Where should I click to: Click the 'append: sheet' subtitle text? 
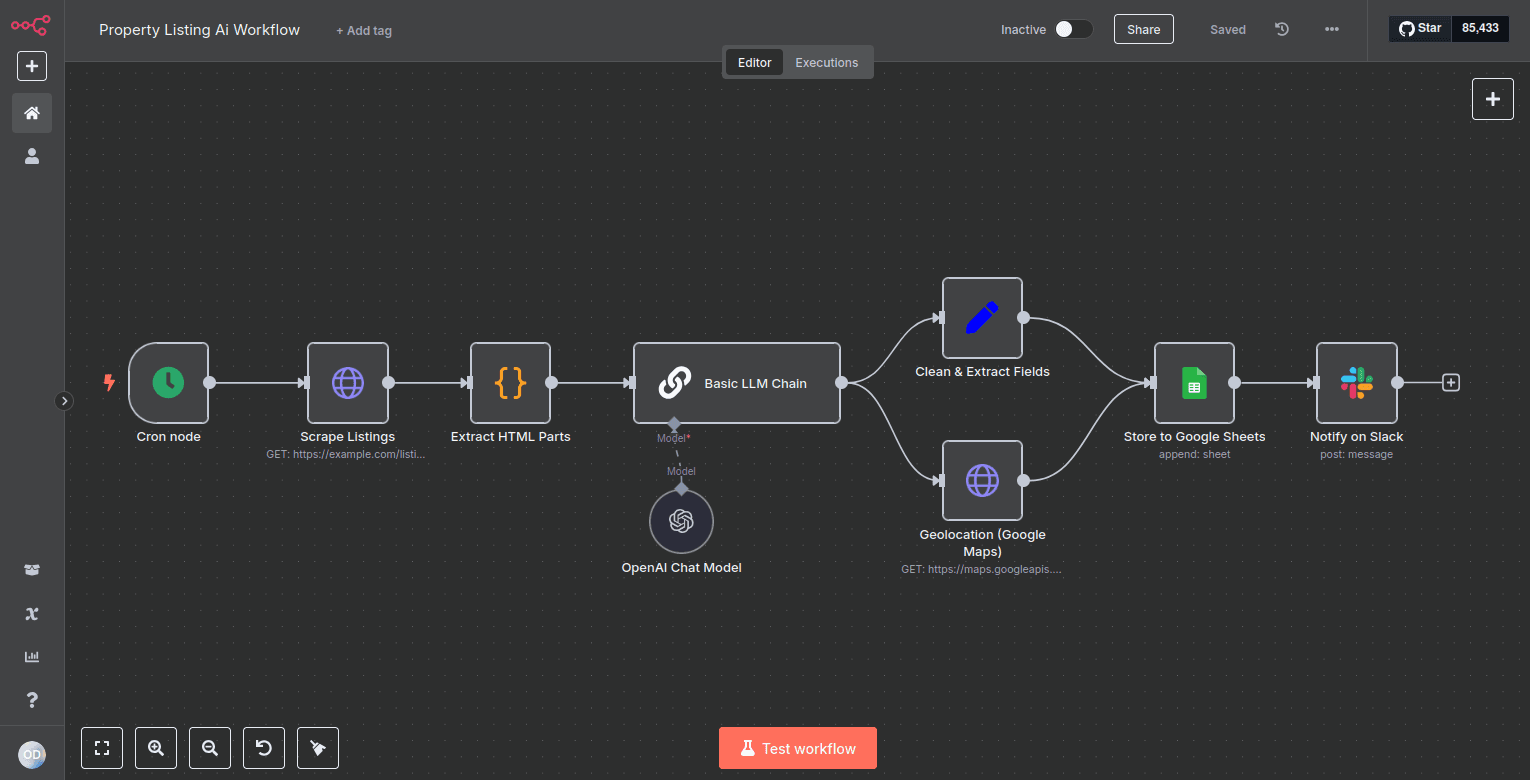[x=1194, y=454]
